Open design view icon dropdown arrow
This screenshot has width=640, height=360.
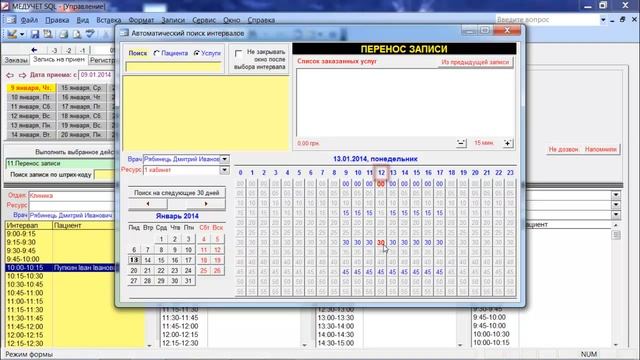click(22, 35)
